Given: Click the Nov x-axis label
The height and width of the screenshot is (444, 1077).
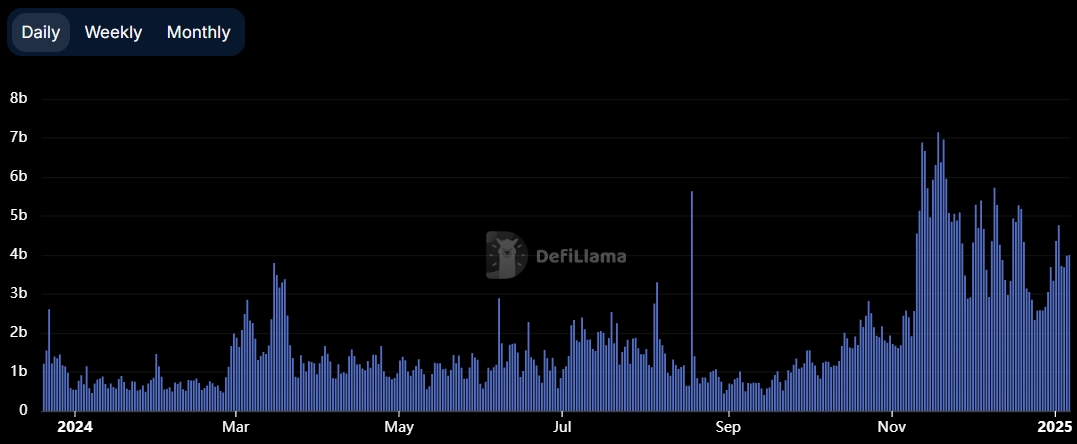Looking at the screenshot, I should pyautogui.click(x=892, y=428).
